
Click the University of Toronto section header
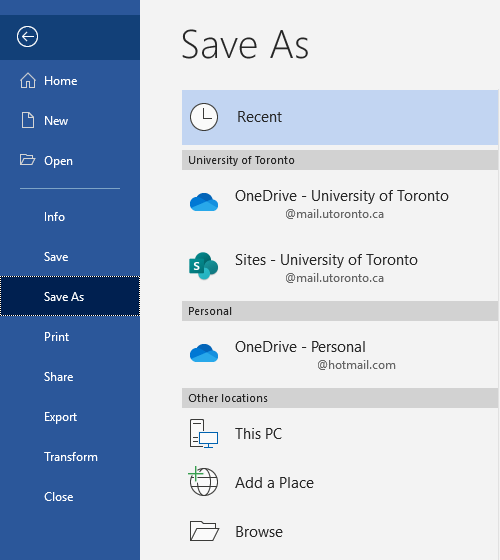(340, 160)
